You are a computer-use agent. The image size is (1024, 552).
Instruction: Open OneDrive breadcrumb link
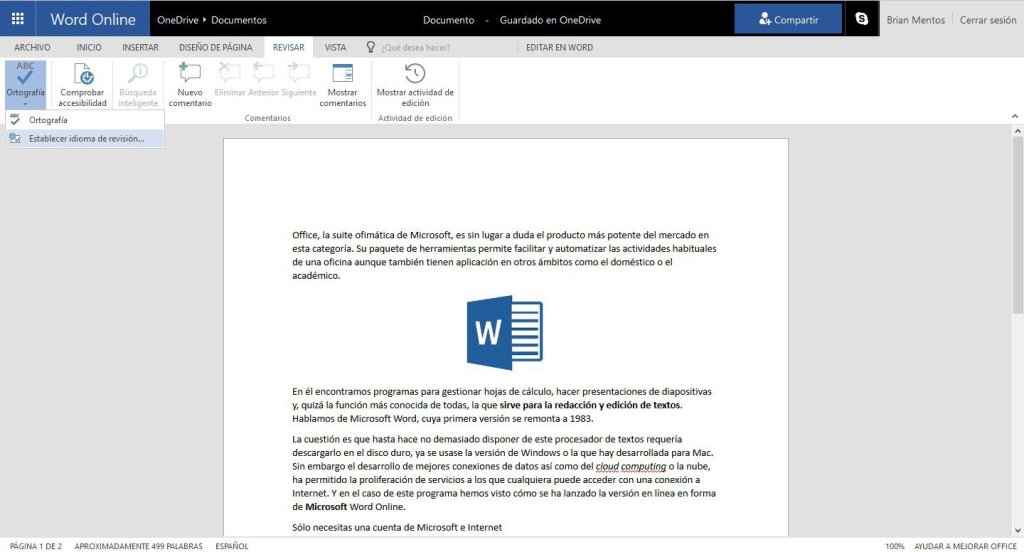pos(178,20)
